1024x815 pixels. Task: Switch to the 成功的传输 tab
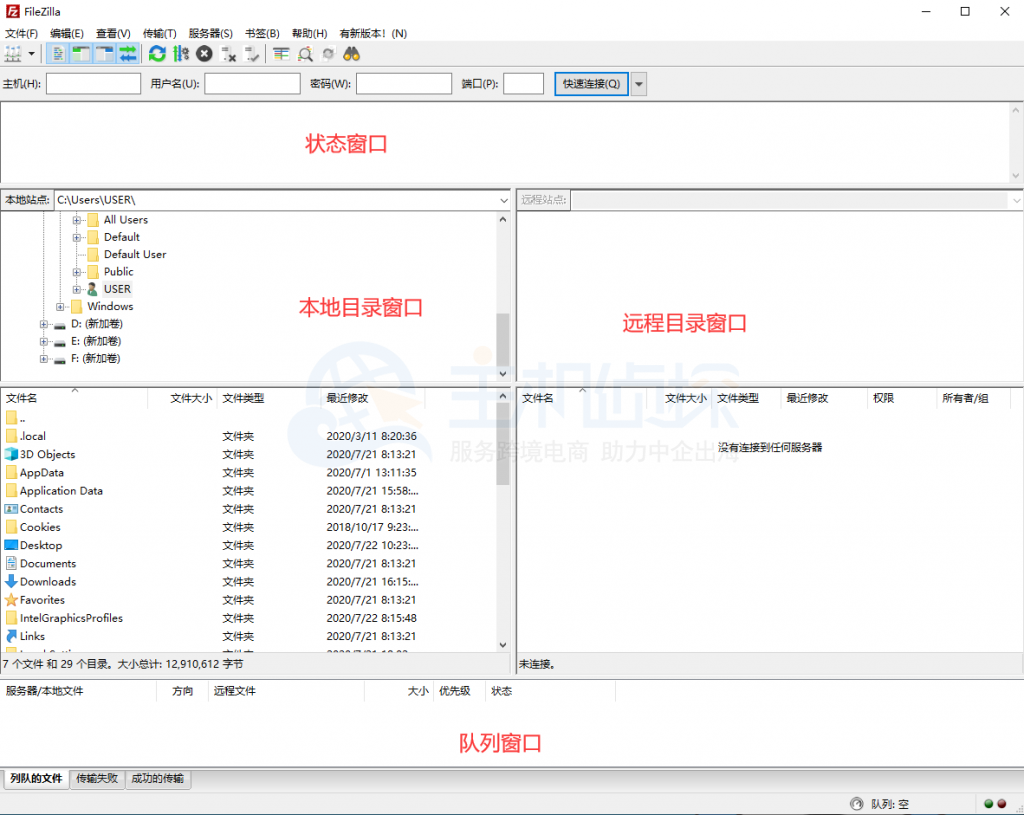158,779
